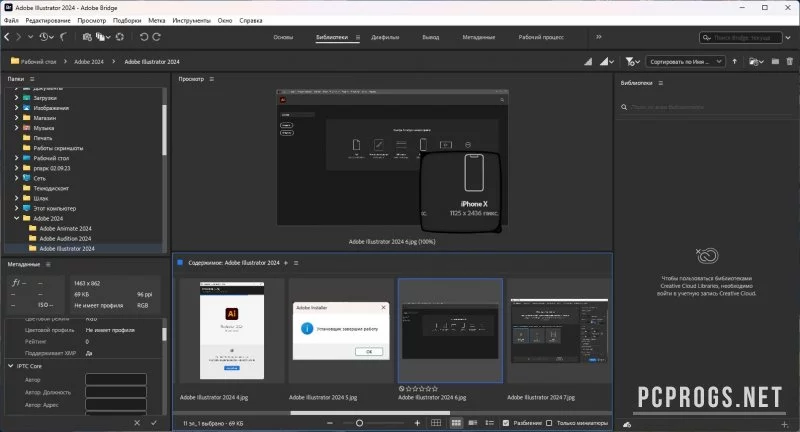Switch to Рабочий процесс workspace
Image resolution: width=800 pixels, height=432 pixels.
pyautogui.click(x=541, y=37)
